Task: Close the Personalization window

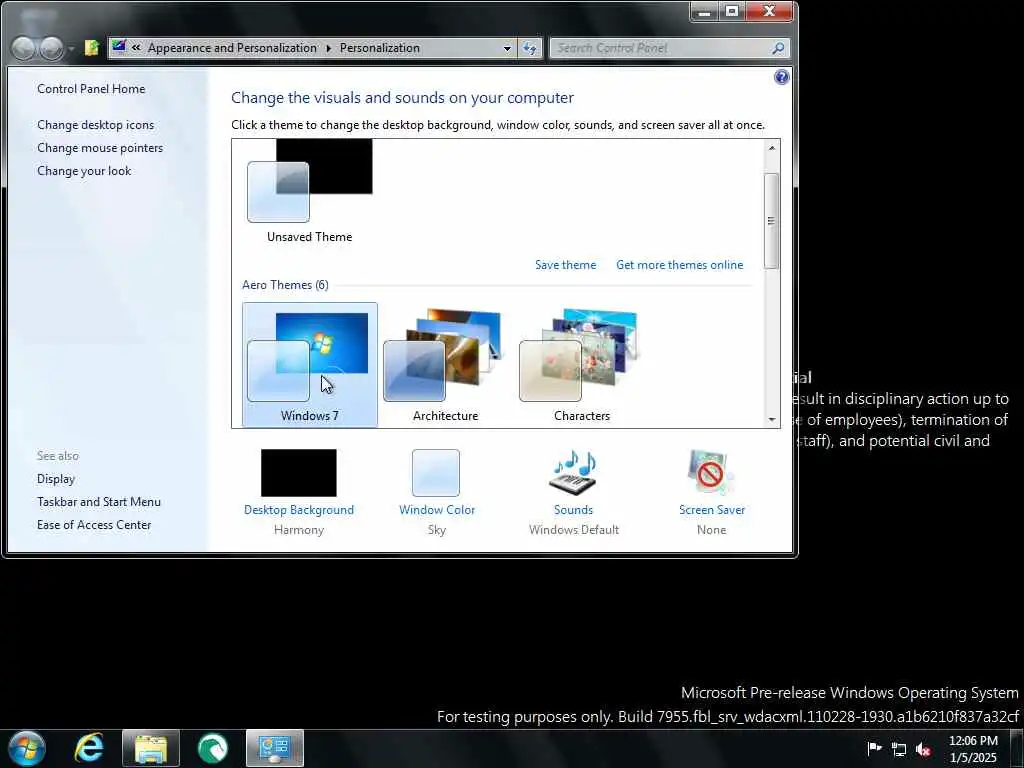Action: click(769, 12)
